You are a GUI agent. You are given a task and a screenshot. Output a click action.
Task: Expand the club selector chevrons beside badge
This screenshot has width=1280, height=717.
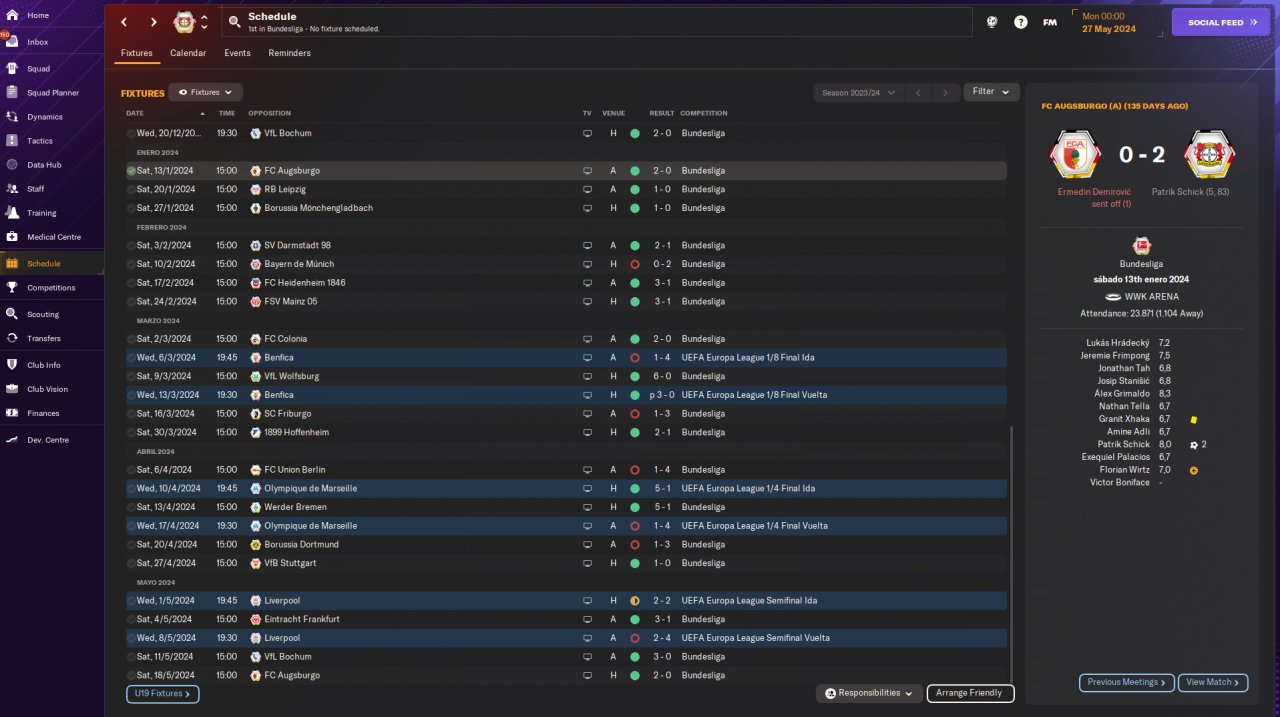[x=205, y=22]
